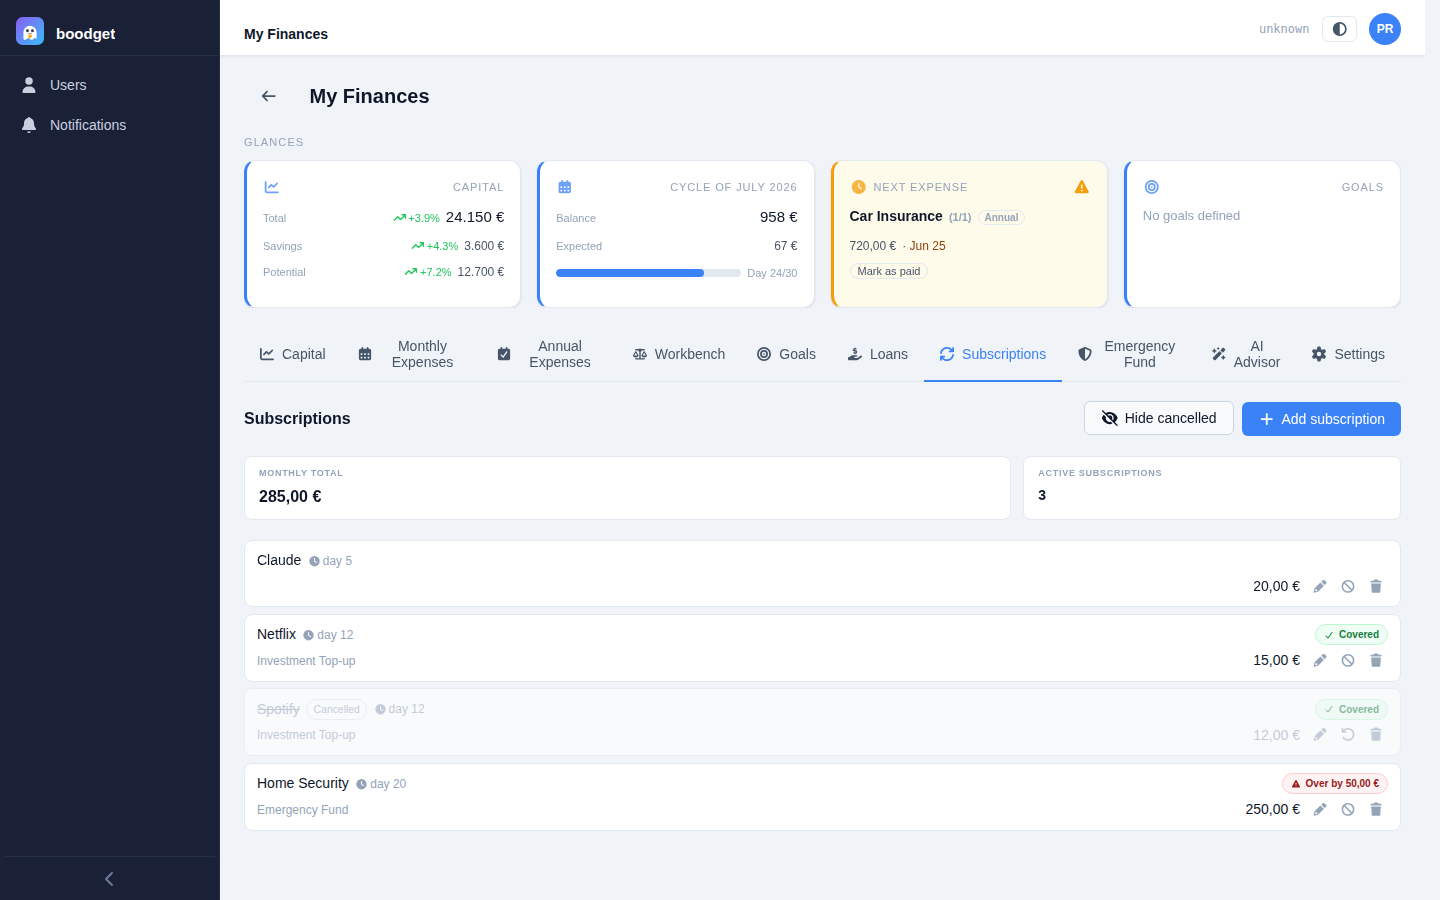Toggle dark/light theme mode

(x=1339, y=29)
